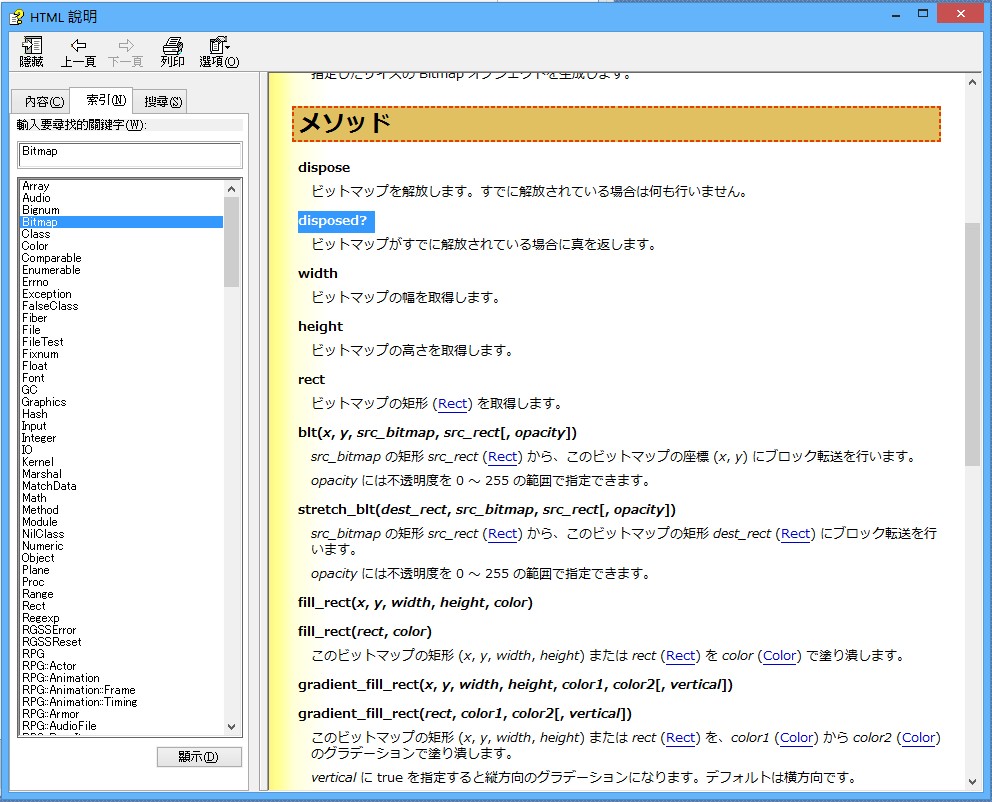Screen dimensions: 992x802
Task: Select 'Bitmap' in the index list
Action: (121, 222)
